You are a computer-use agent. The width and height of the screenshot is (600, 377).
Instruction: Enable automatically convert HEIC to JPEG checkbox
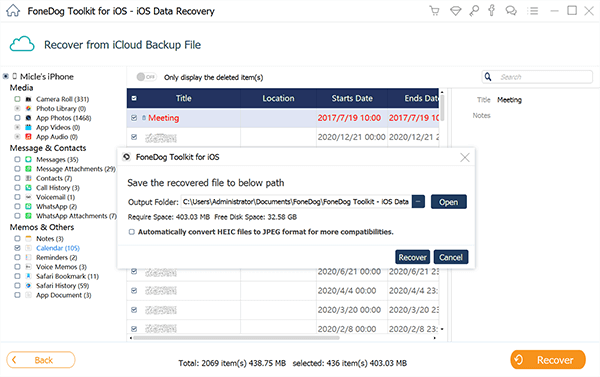pos(132,232)
